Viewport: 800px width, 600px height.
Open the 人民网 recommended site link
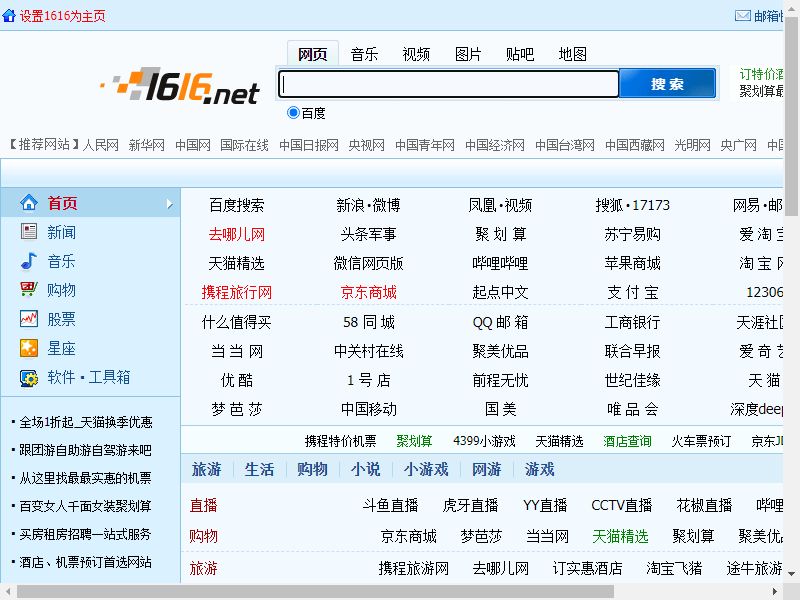[x=101, y=145]
